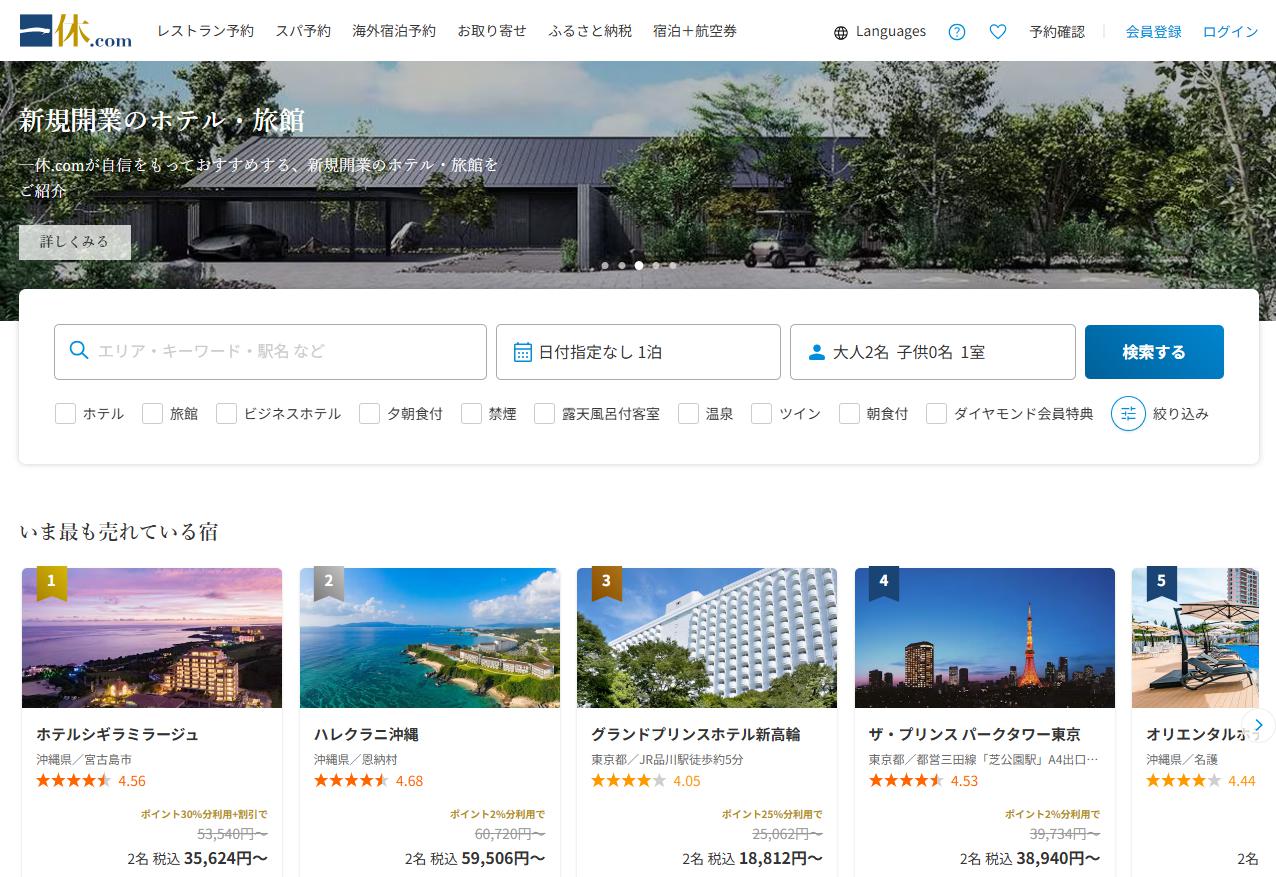The image size is (1276, 877).
Task: Open the 日付指定なし 1泊 date selector
Action: 638,352
